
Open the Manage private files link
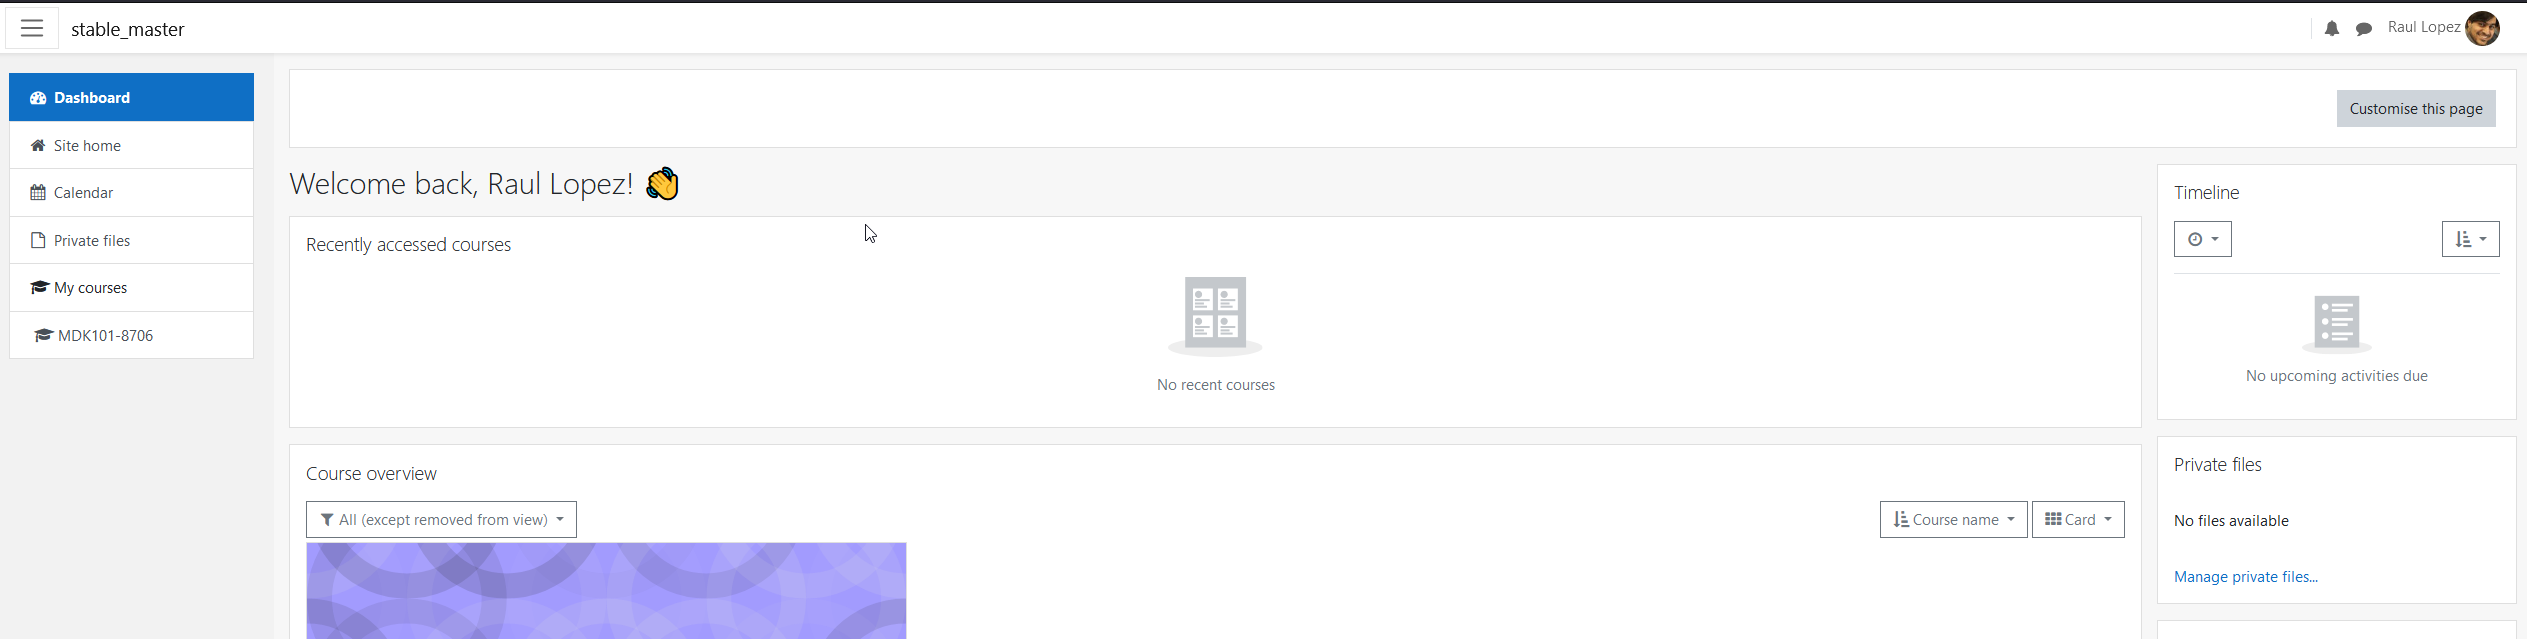2246,577
